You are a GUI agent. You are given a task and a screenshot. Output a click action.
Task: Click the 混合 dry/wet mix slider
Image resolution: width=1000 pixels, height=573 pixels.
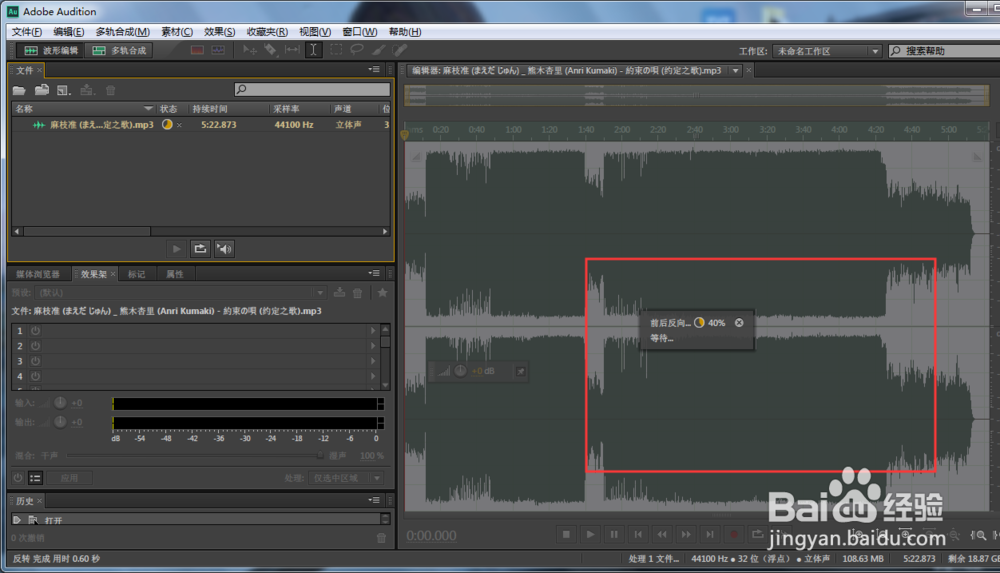tap(195, 456)
